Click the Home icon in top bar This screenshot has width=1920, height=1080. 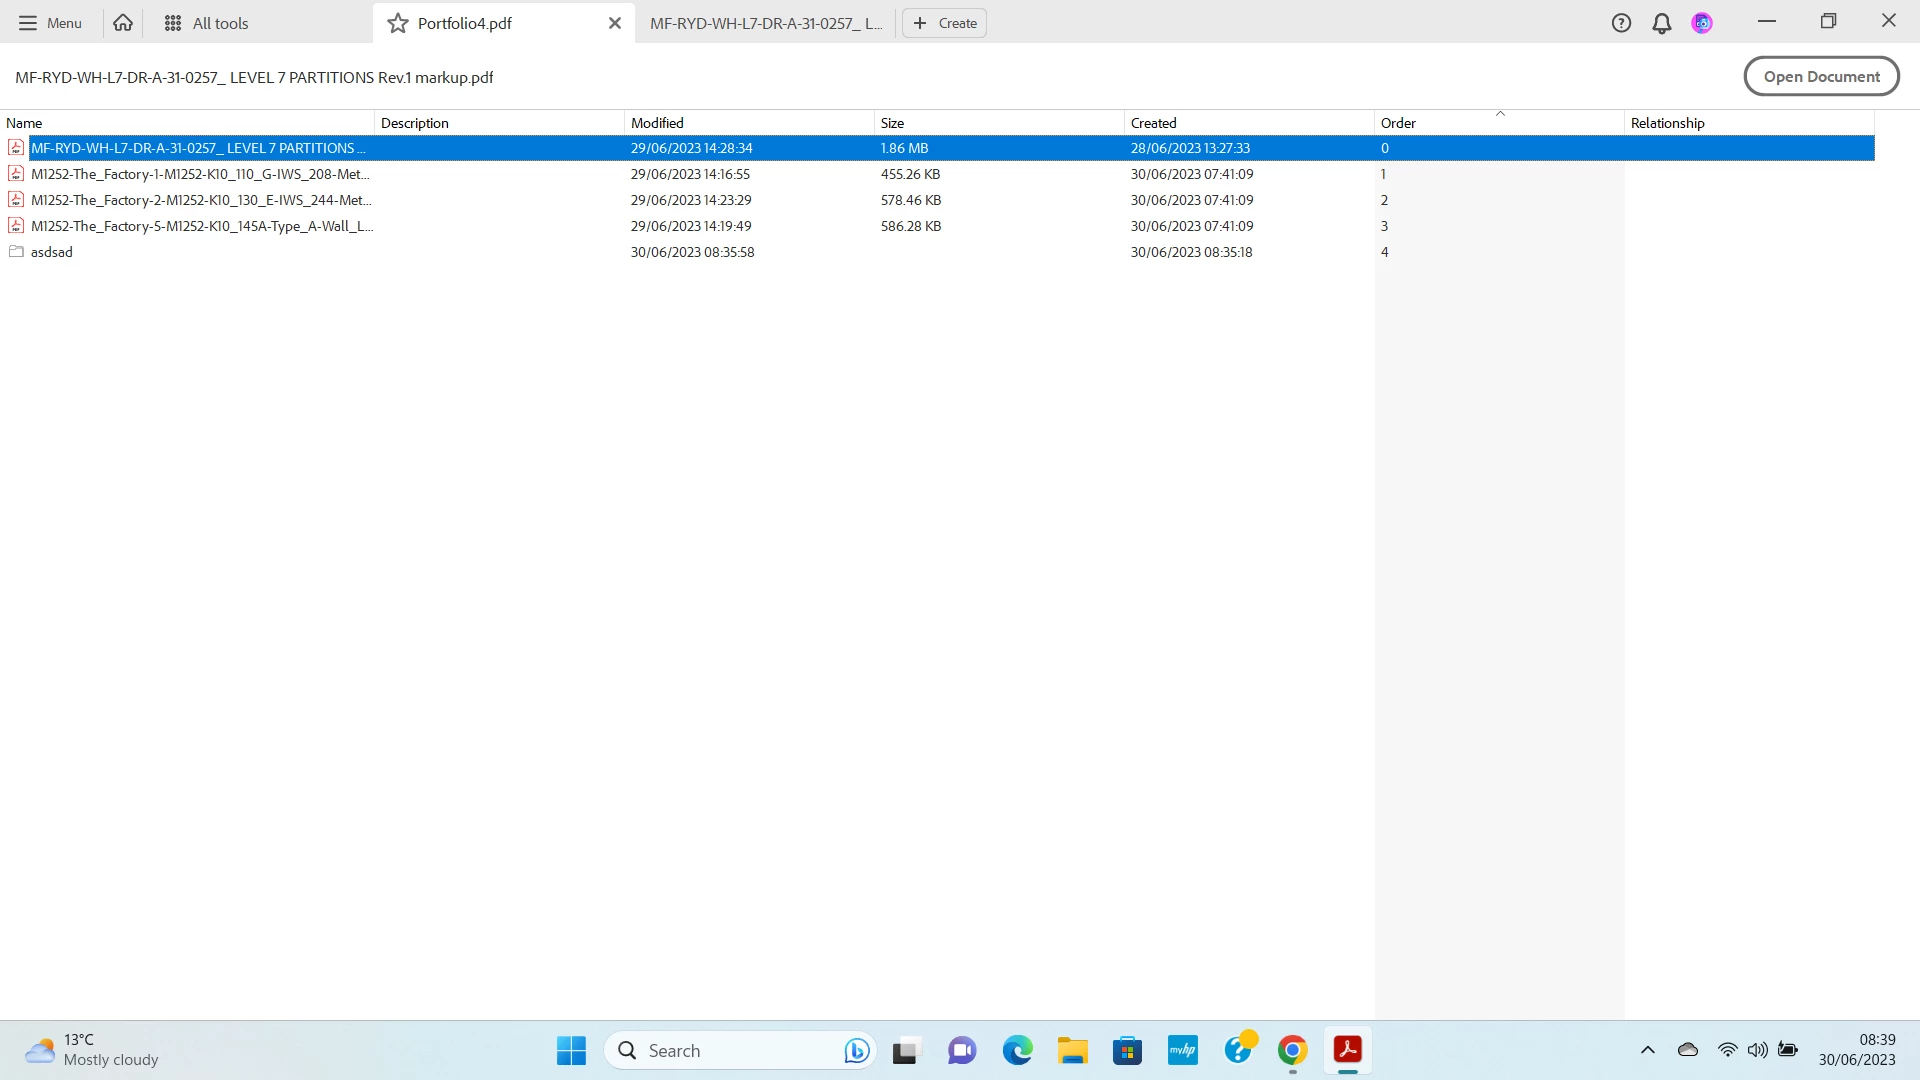[123, 23]
